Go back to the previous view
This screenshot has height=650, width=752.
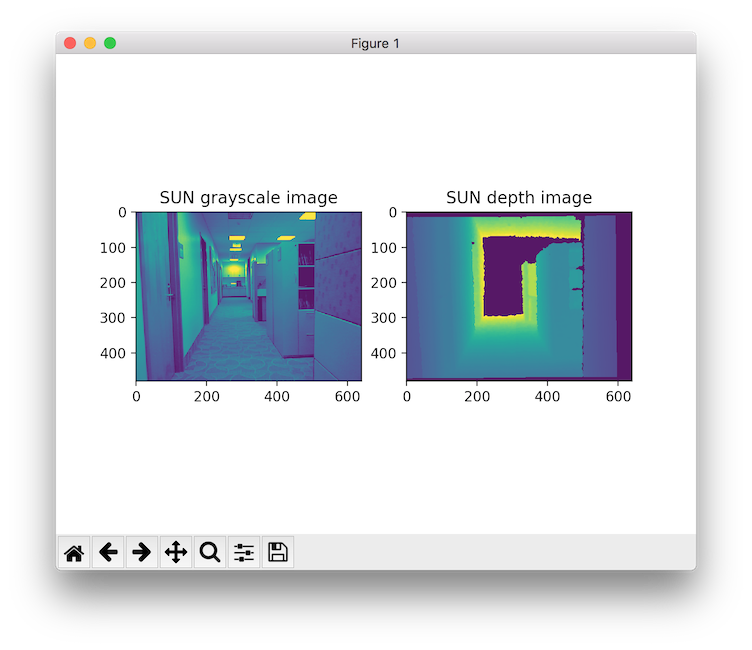pyautogui.click(x=108, y=552)
